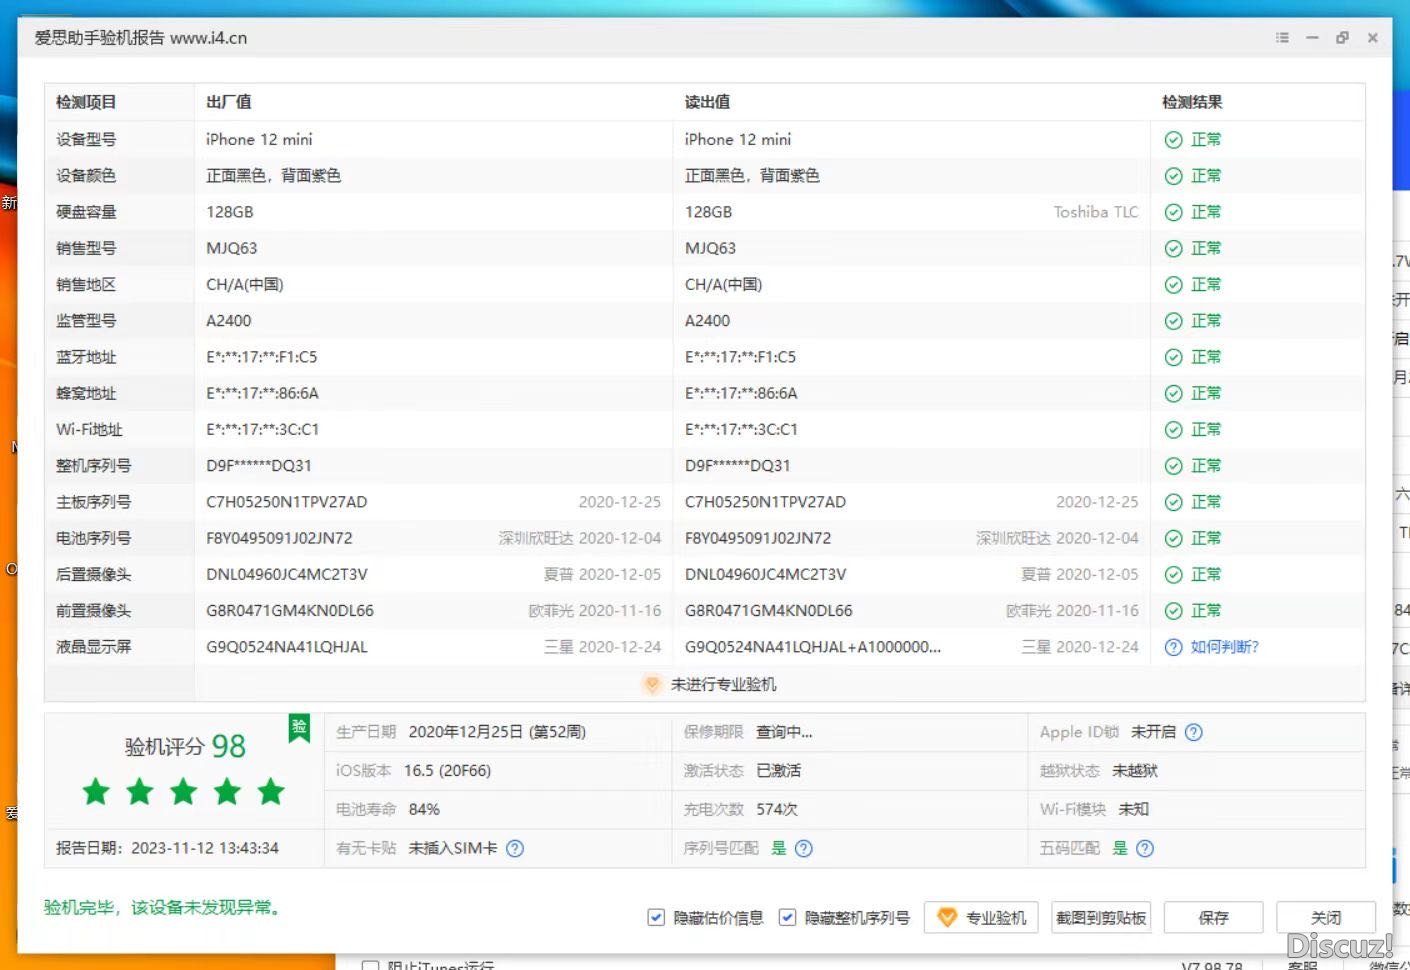The image size is (1410, 970).
Task: Minimize the report window
Action: (1312, 38)
